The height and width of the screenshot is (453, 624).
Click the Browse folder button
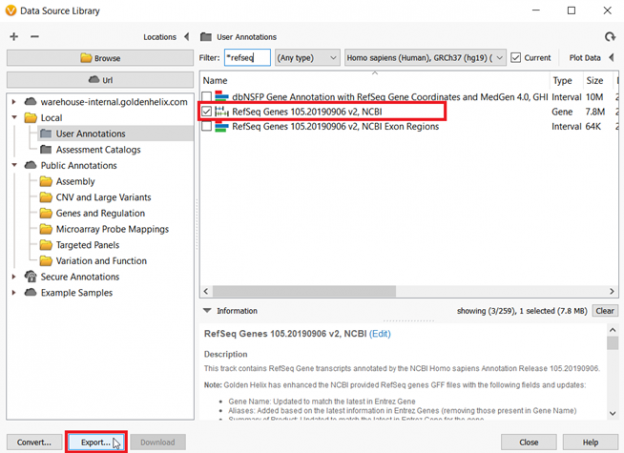coord(100,58)
